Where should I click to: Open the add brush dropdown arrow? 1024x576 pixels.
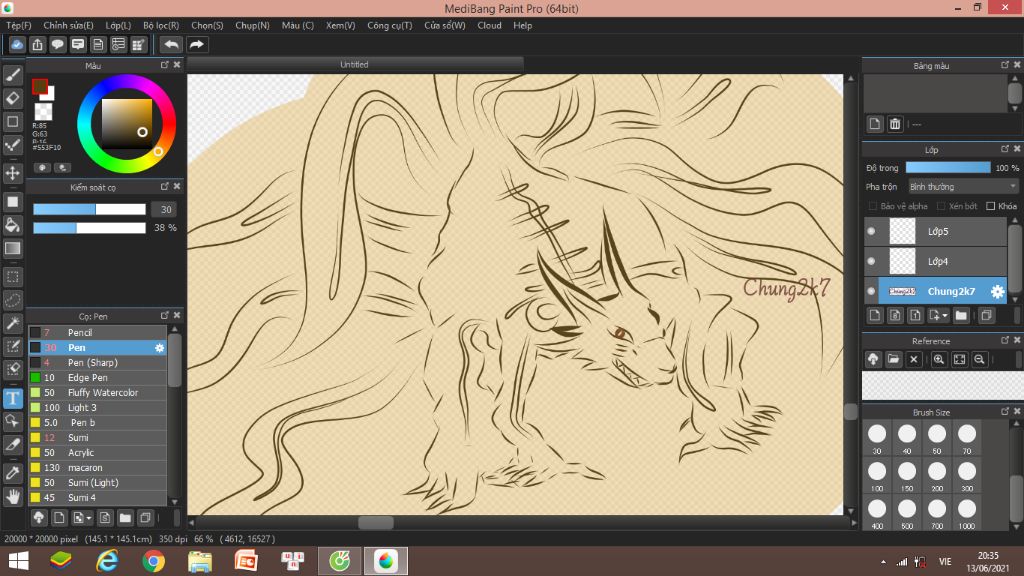tap(89, 518)
